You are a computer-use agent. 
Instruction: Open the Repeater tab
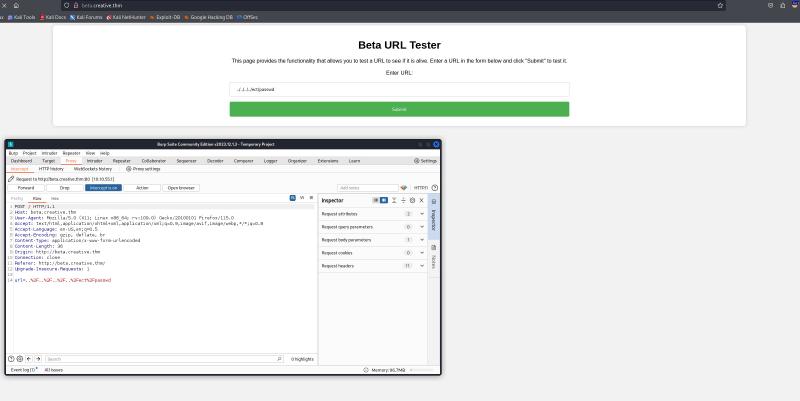[121, 160]
